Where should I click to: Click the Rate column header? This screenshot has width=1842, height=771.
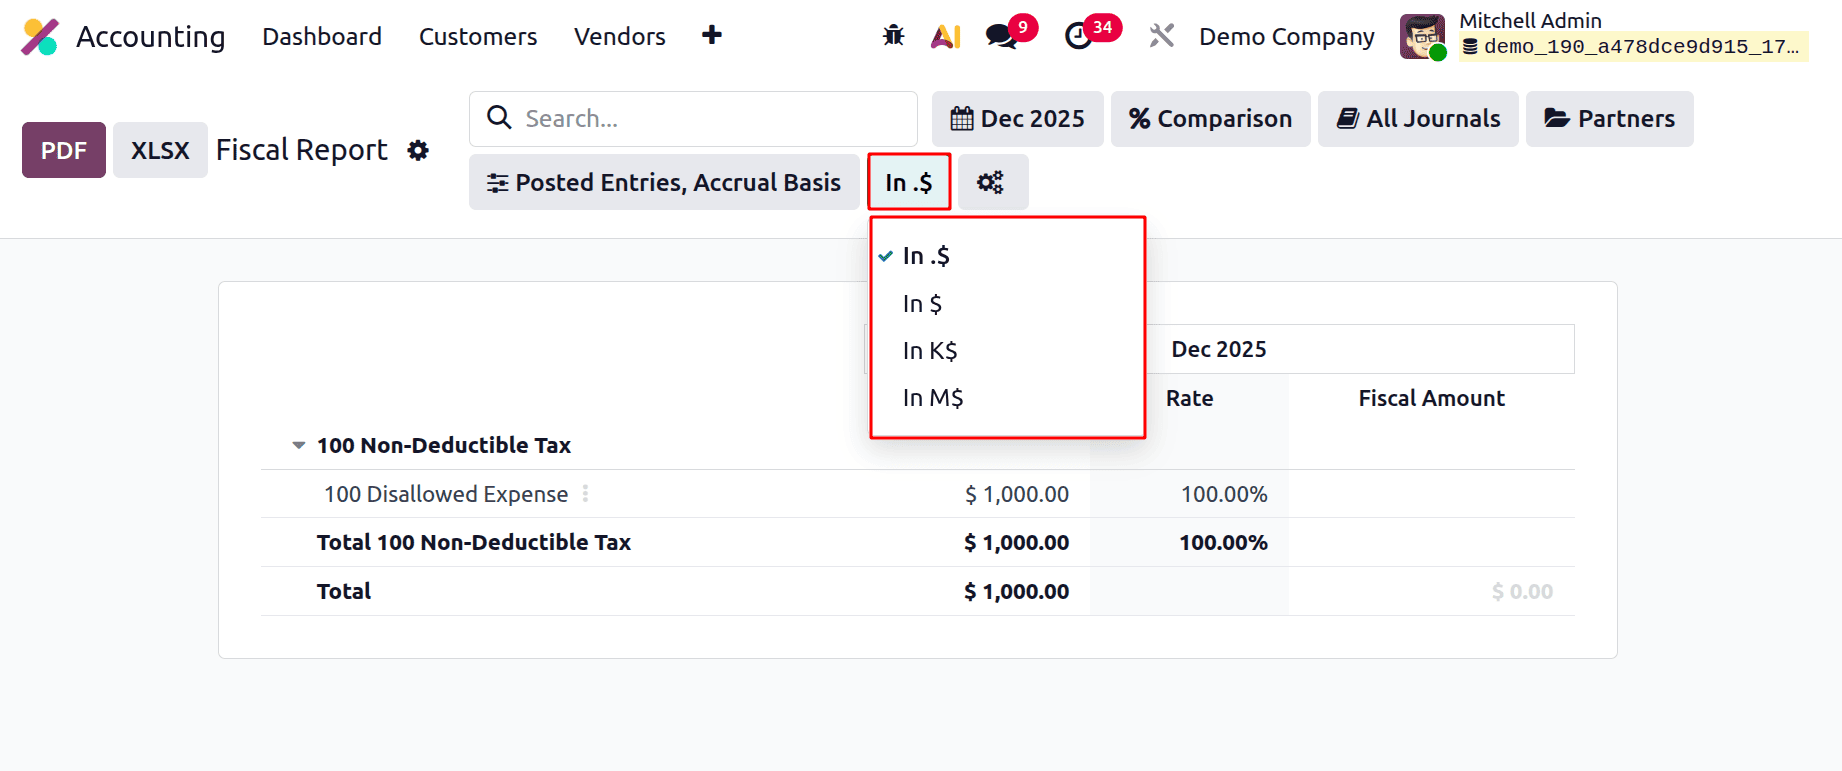[x=1190, y=398]
